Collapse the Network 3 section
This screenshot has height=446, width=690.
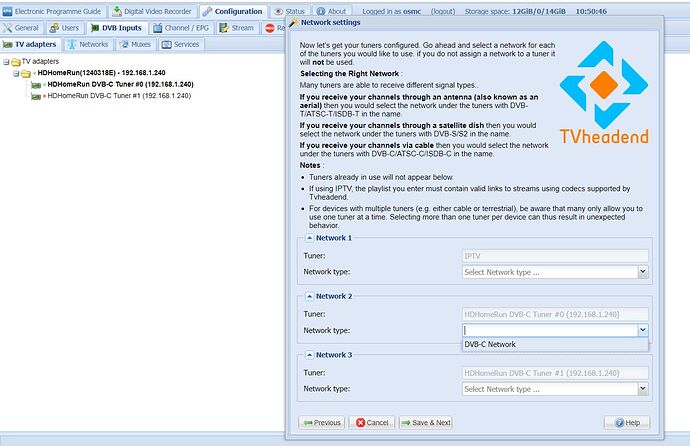pyautogui.click(x=309, y=355)
